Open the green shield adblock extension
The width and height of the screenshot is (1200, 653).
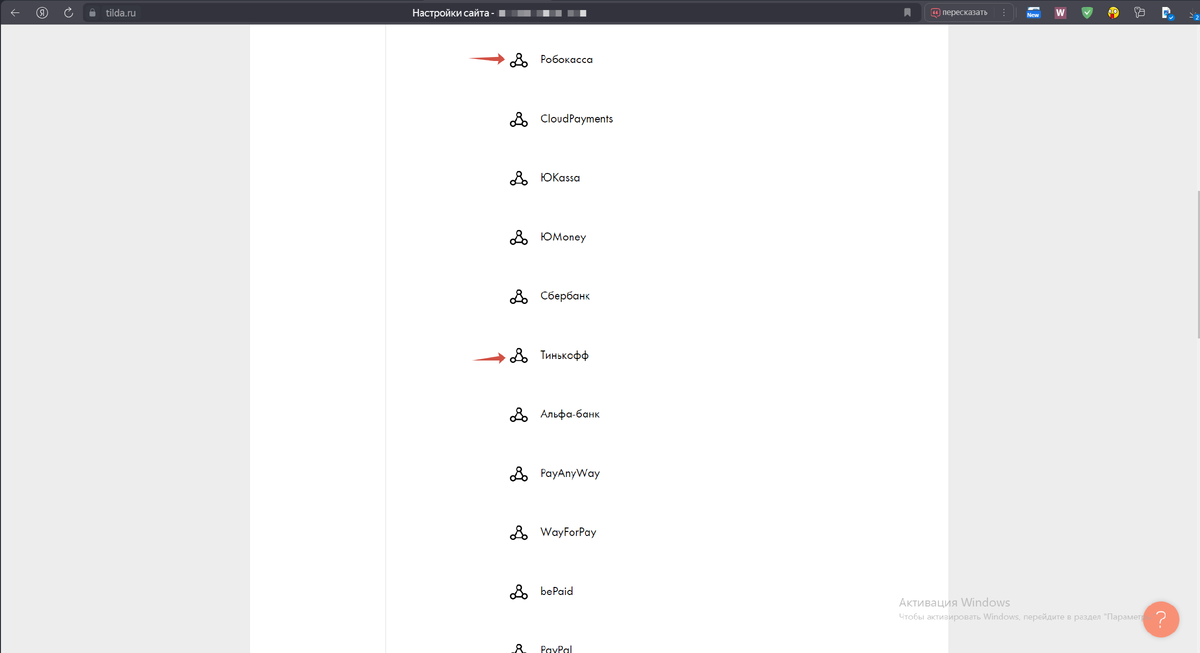1087,13
